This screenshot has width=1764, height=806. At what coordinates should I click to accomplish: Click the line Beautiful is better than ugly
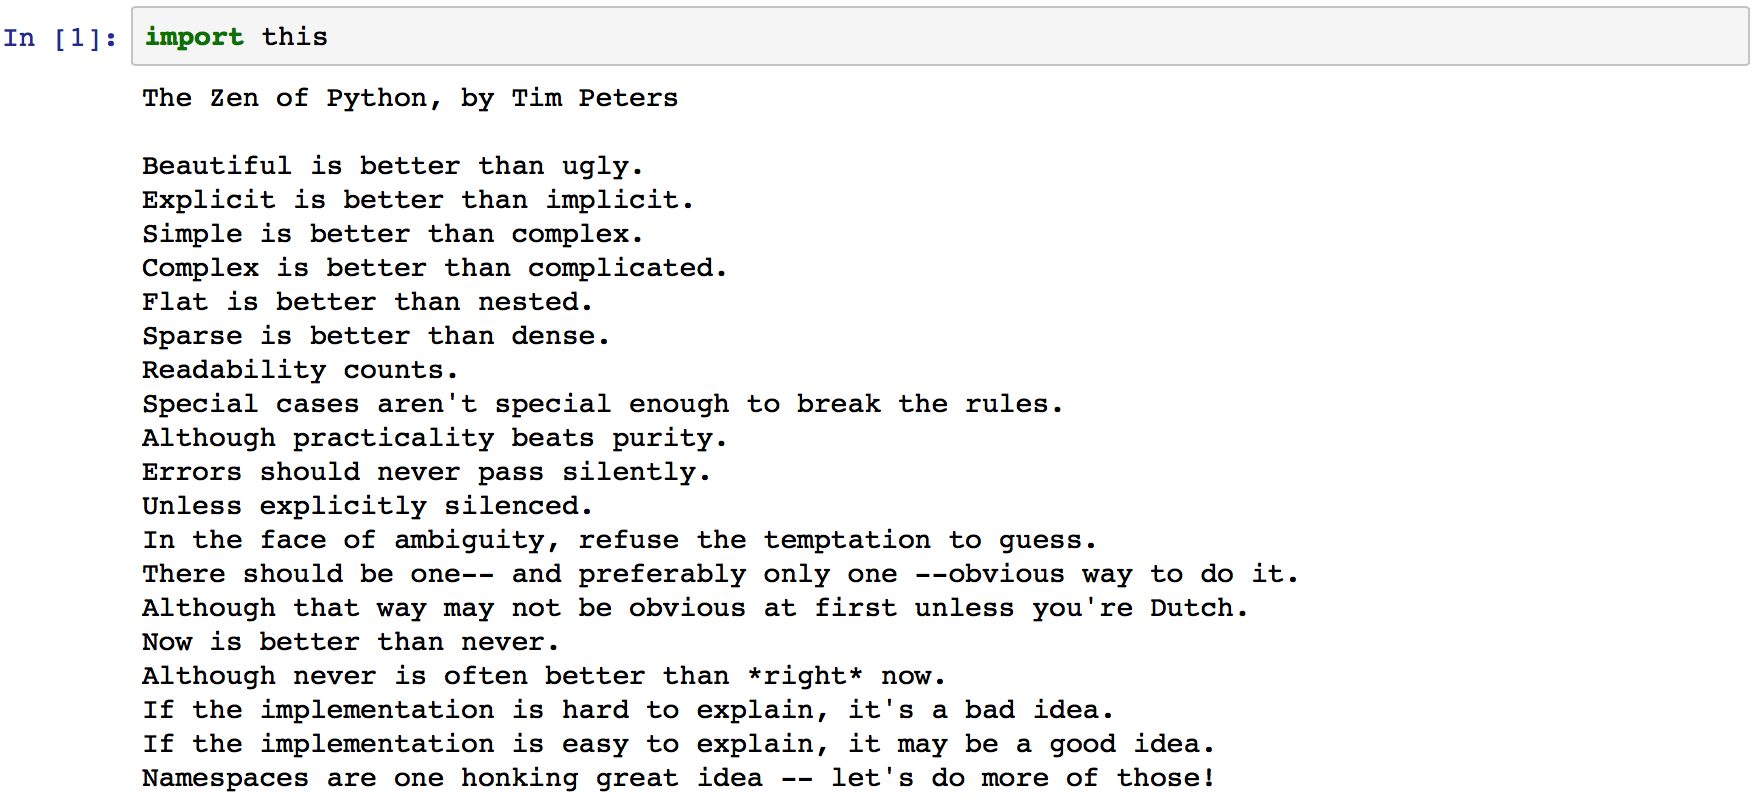(x=392, y=166)
